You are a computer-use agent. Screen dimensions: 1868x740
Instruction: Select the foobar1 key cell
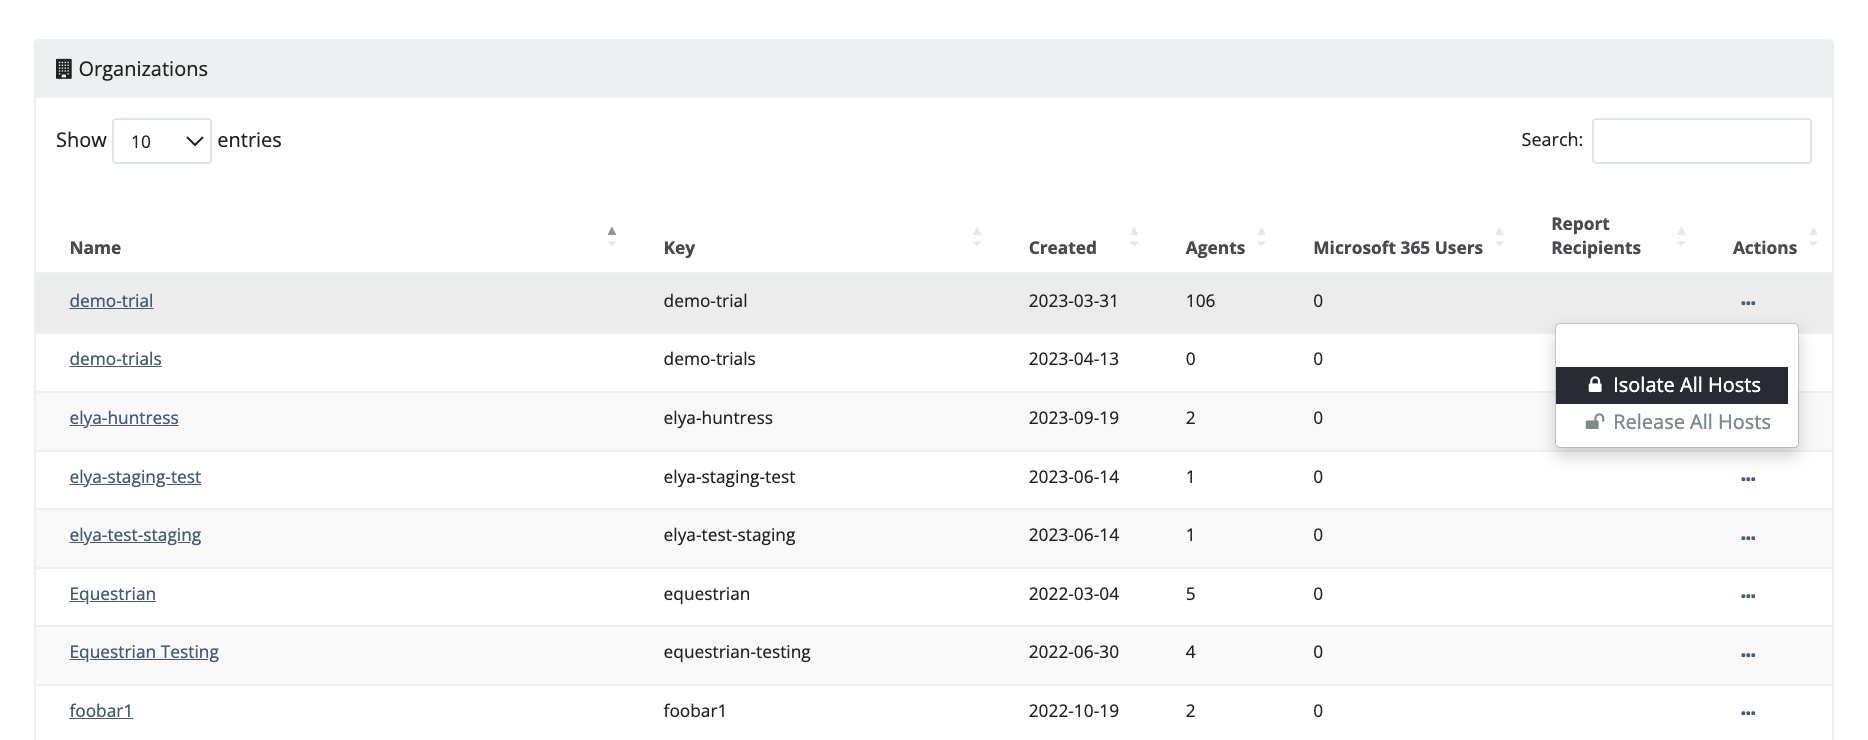695,711
